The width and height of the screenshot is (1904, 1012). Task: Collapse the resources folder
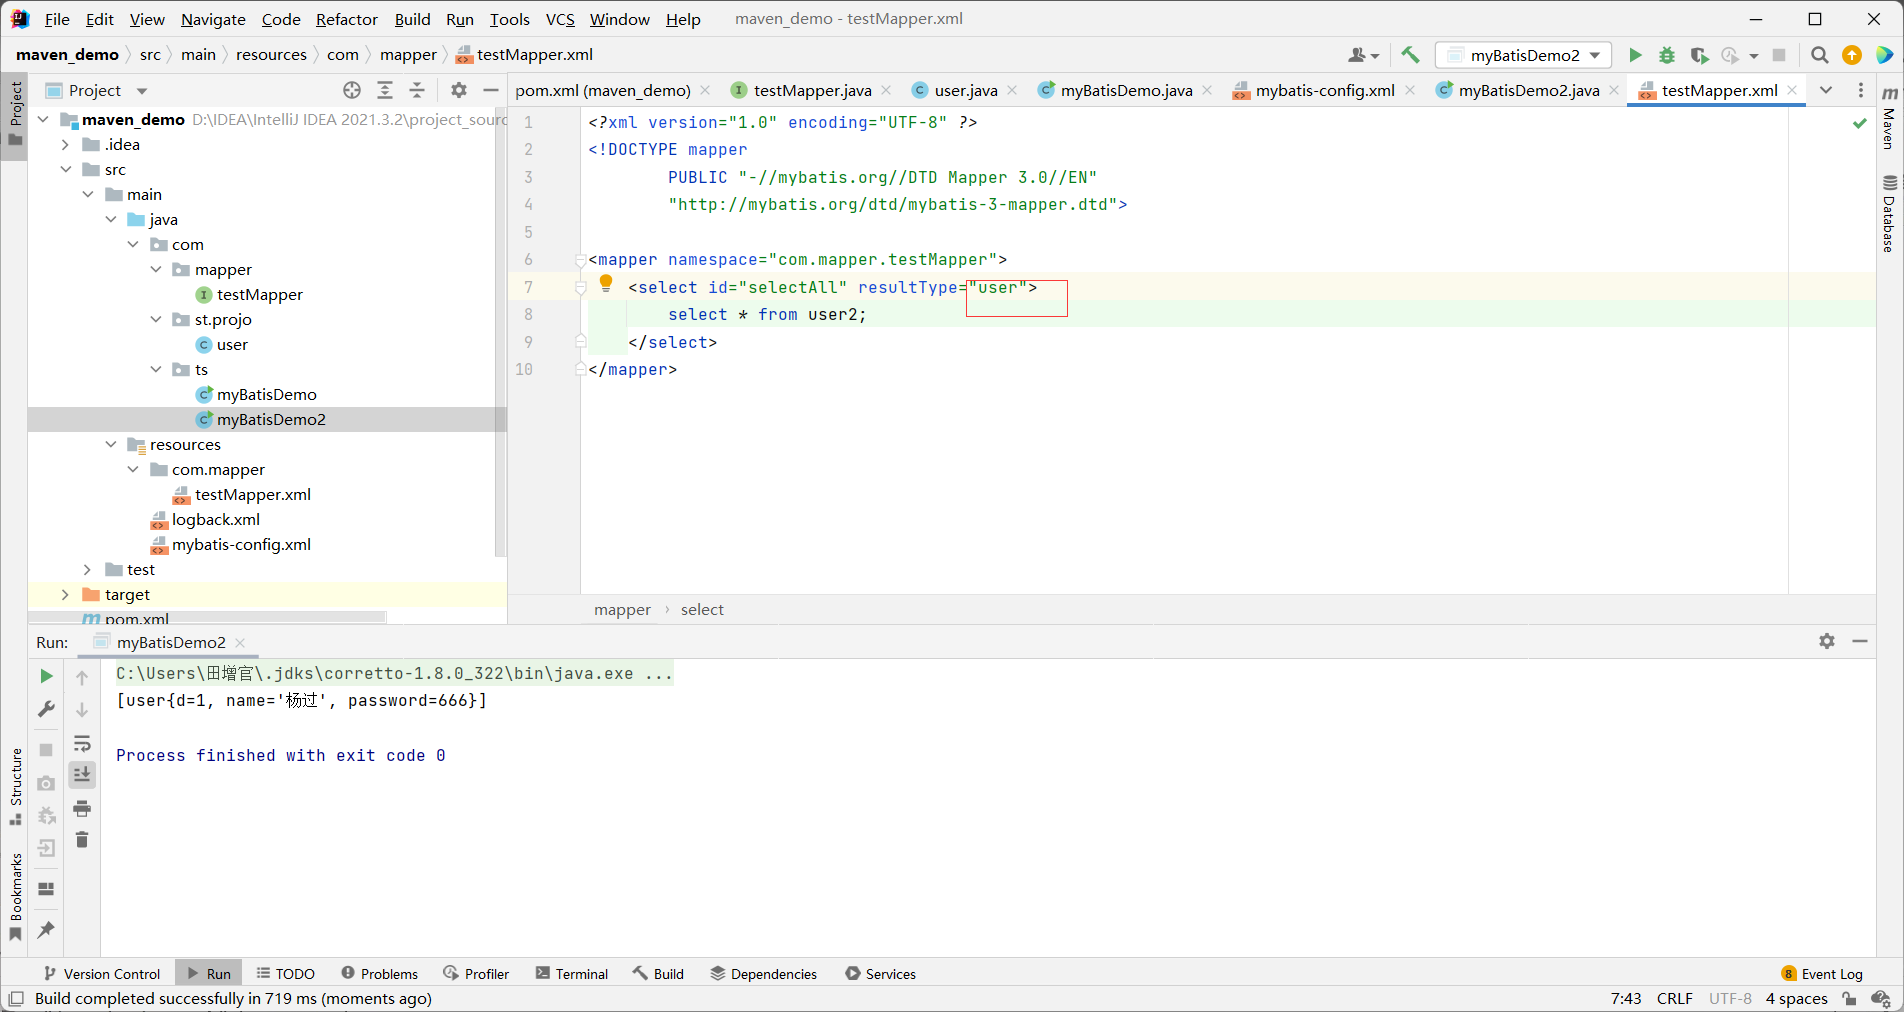(111, 444)
